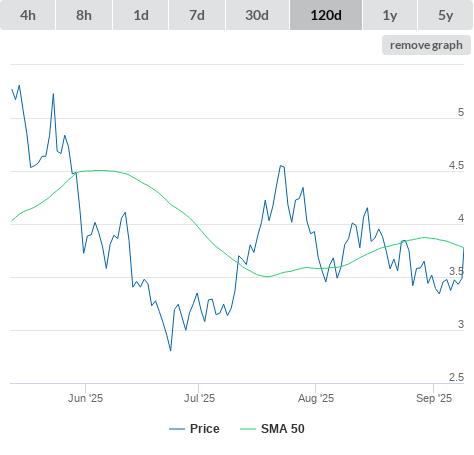Click the Sep '25 axis label

pyautogui.click(x=434, y=398)
